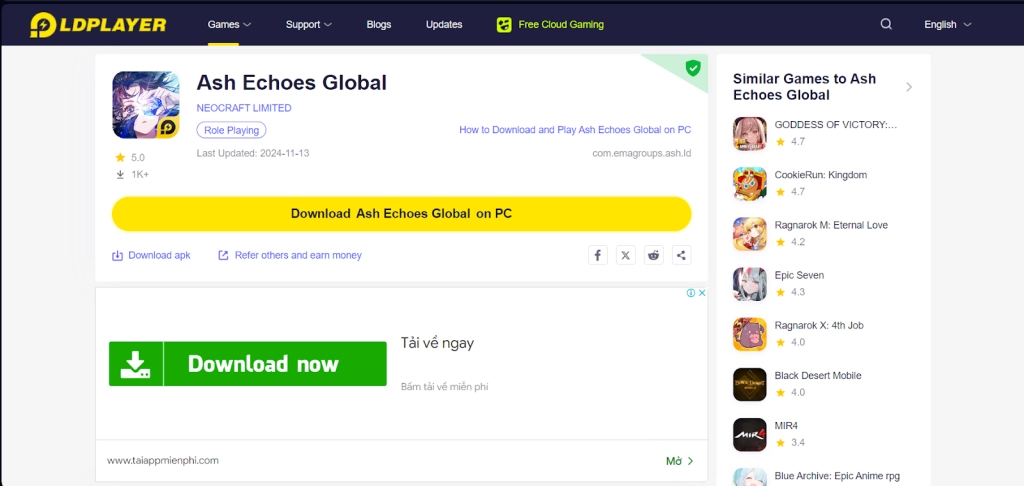Image resolution: width=1024 pixels, height=486 pixels.
Task: Share the page on X (Twitter)
Action: (x=625, y=255)
